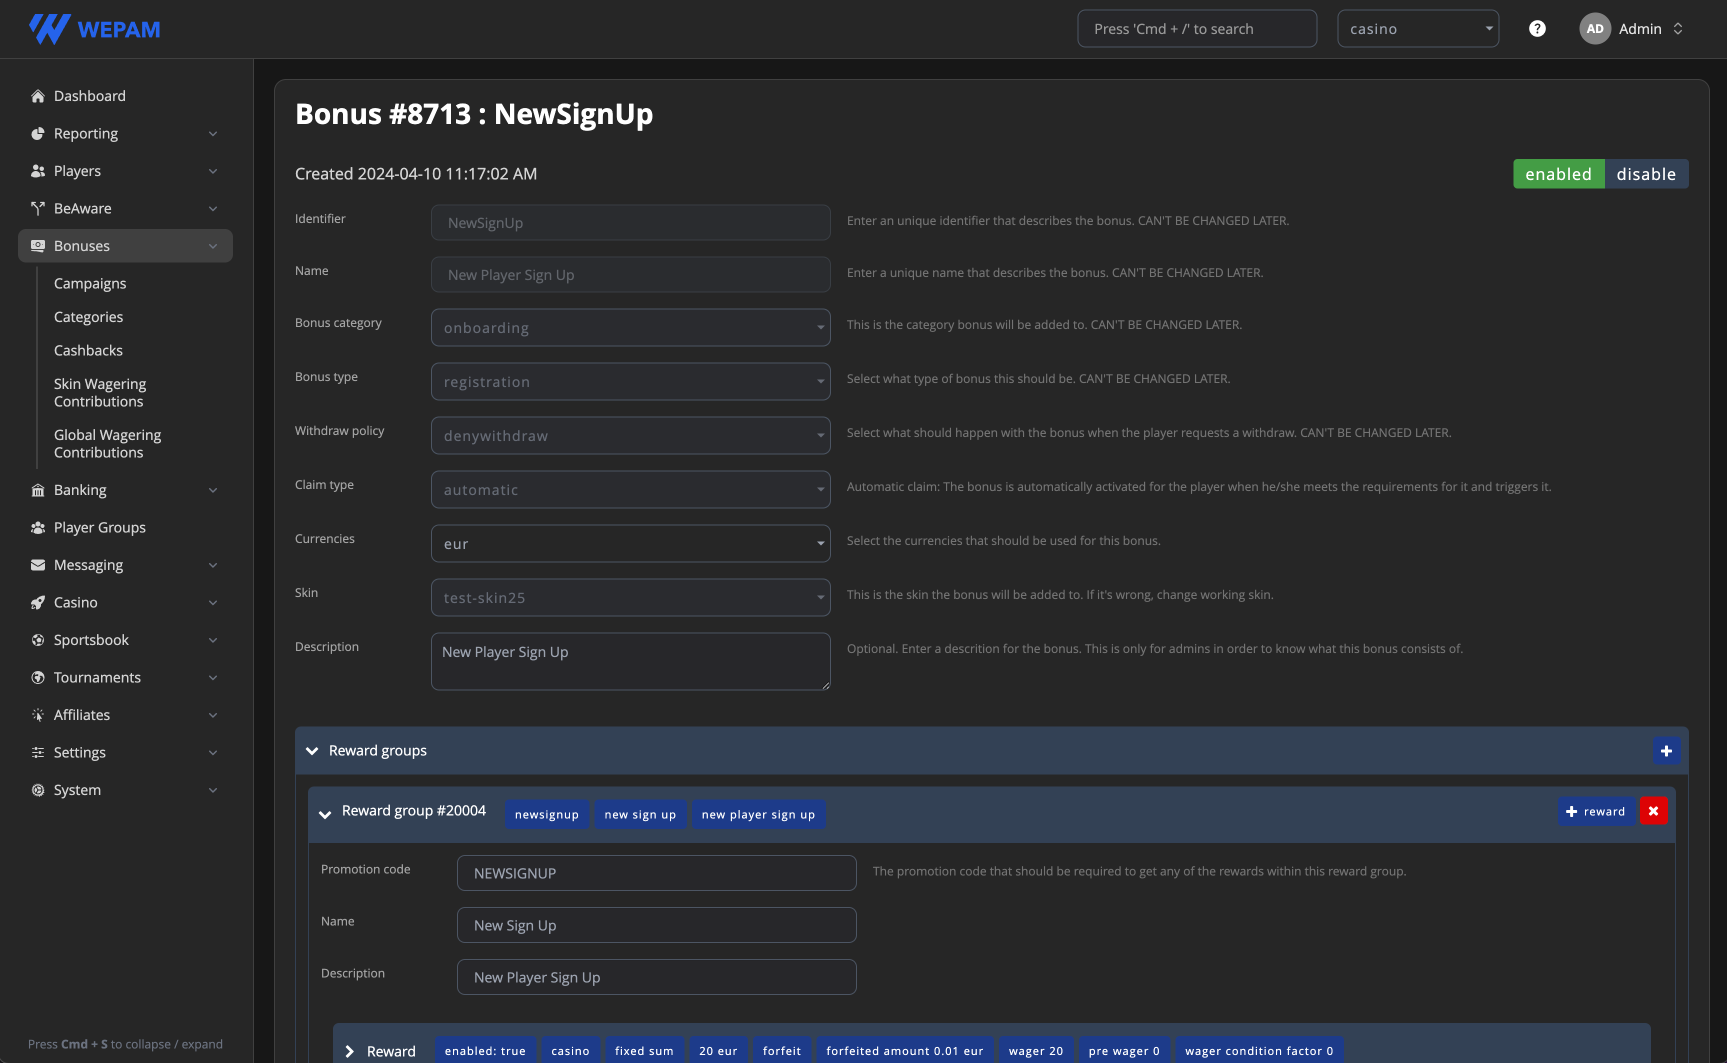Click the bonus Description text area
The height and width of the screenshot is (1063, 1727).
pos(630,661)
